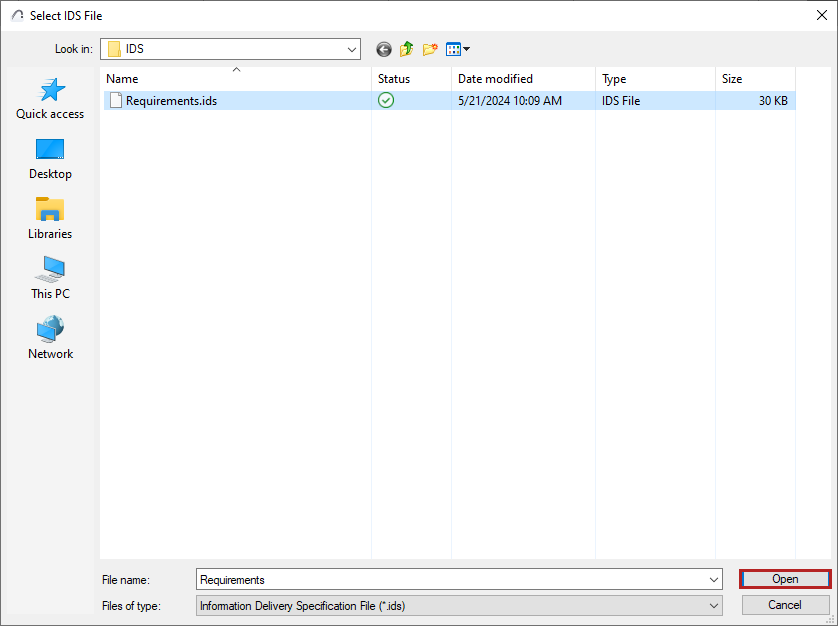Cancel the file selection dialog
Viewport: 838px width, 626px height.
click(784, 604)
